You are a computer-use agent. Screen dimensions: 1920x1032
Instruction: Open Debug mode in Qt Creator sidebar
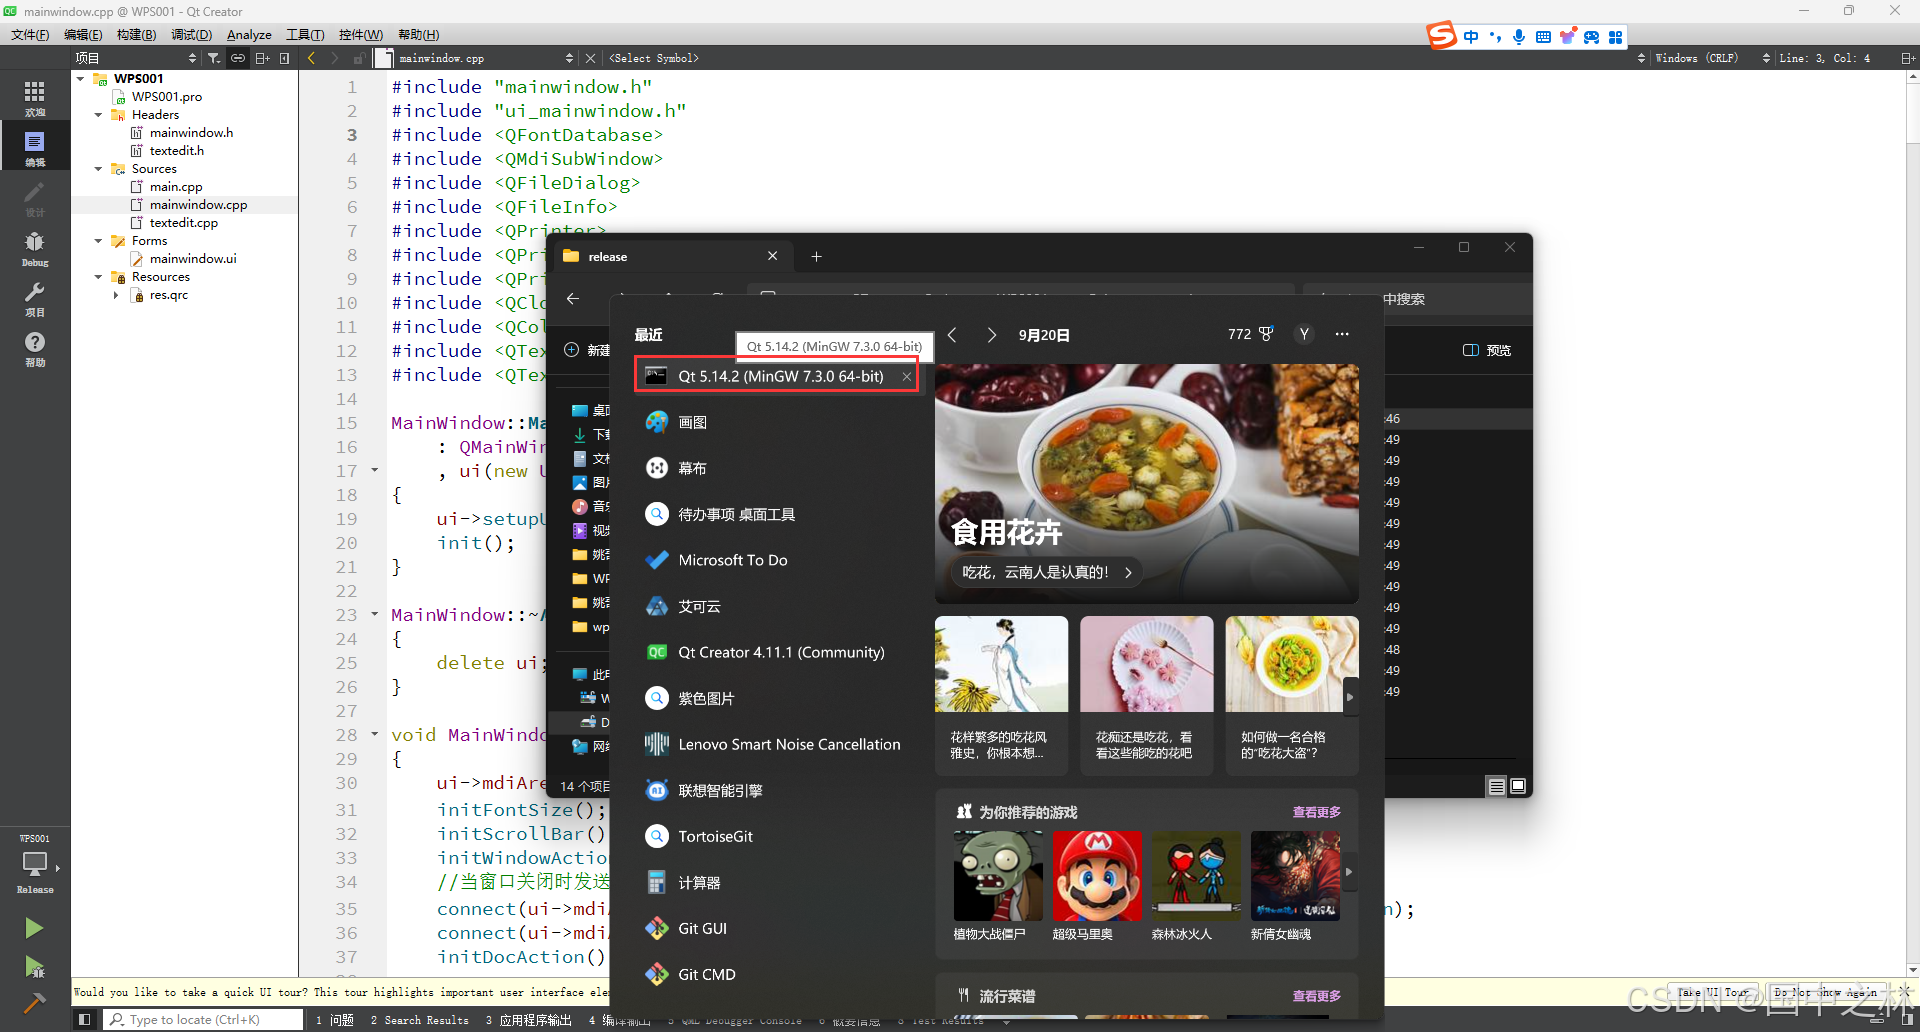35,247
